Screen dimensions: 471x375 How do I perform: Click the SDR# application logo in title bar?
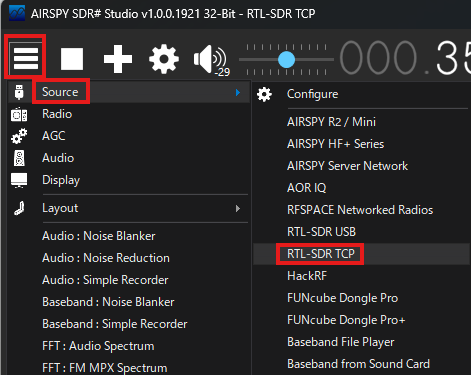point(17,13)
